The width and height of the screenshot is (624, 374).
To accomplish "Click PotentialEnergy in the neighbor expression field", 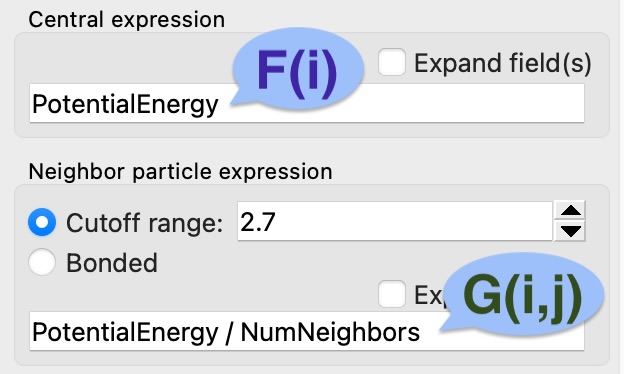I will coord(125,333).
